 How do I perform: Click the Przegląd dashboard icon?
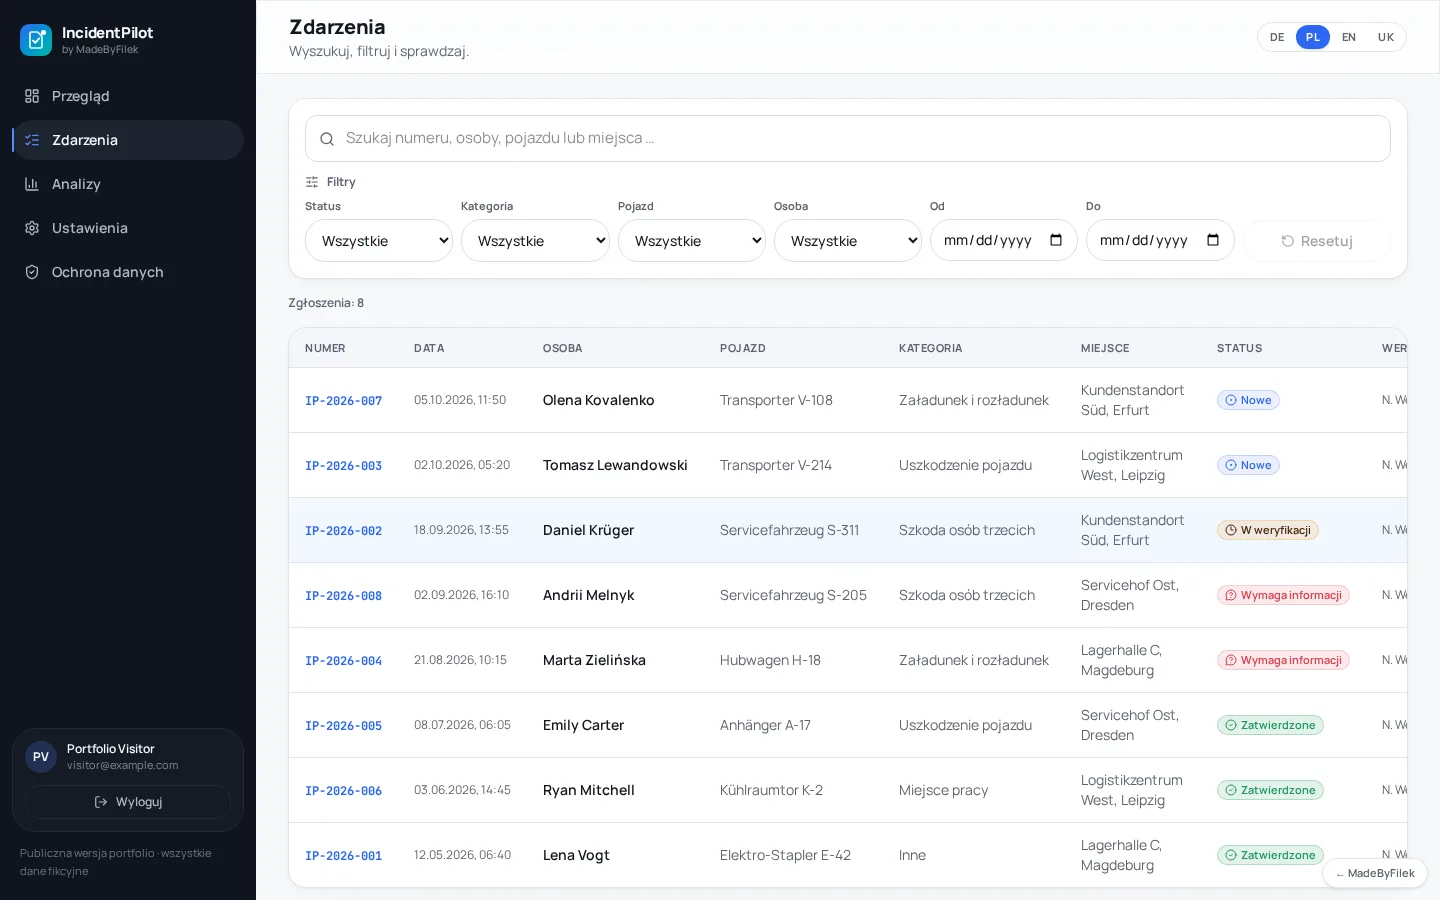point(32,96)
